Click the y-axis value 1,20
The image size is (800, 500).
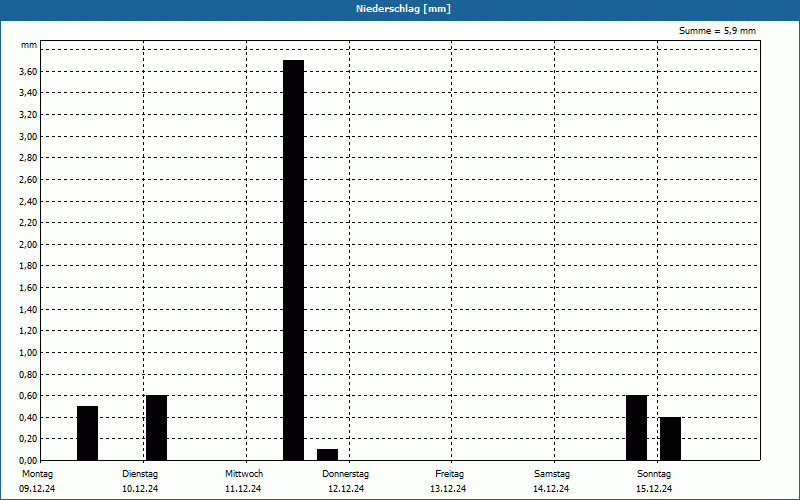pyautogui.click(x=28, y=331)
